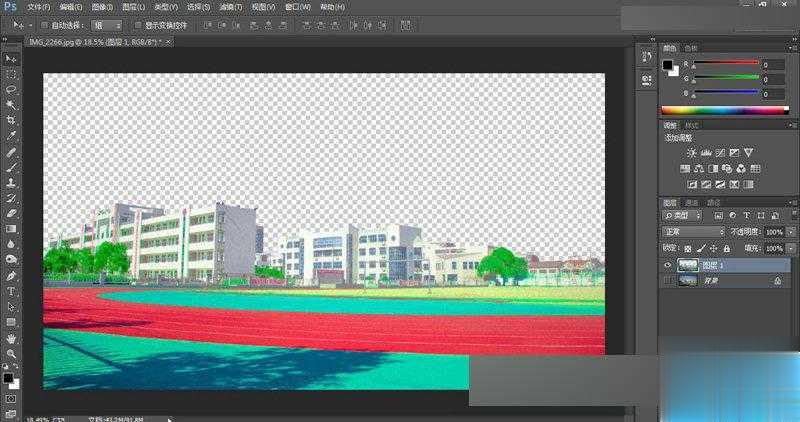Pick a color from the spectrum ramp
This screenshot has width=800, height=422.
pyautogui.click(x=725, y=110)
